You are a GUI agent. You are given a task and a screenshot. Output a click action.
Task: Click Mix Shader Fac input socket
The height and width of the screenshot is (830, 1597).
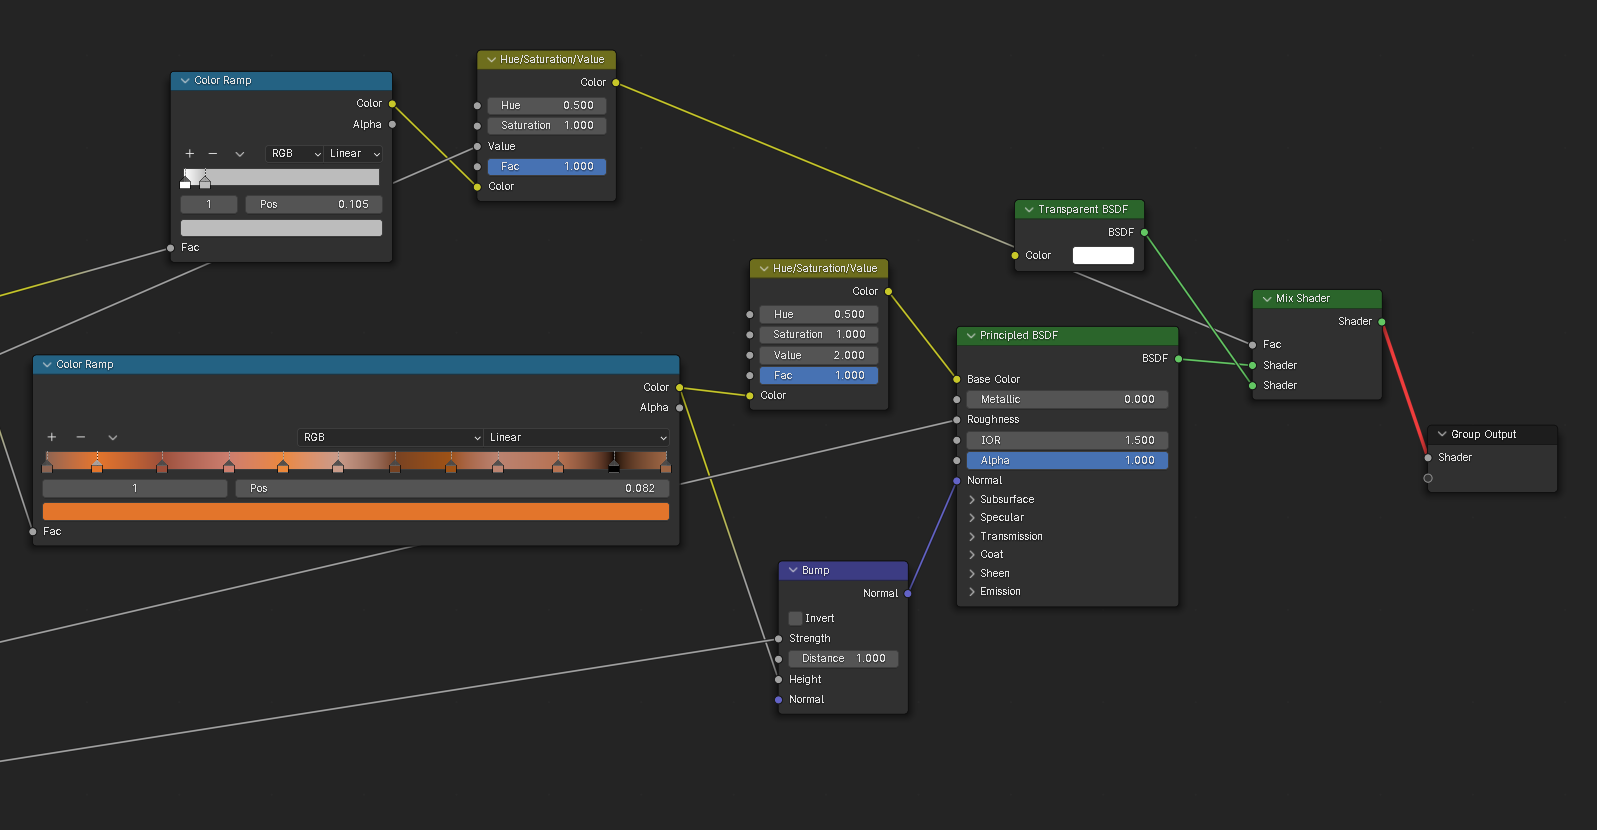tap(1253, 345)
